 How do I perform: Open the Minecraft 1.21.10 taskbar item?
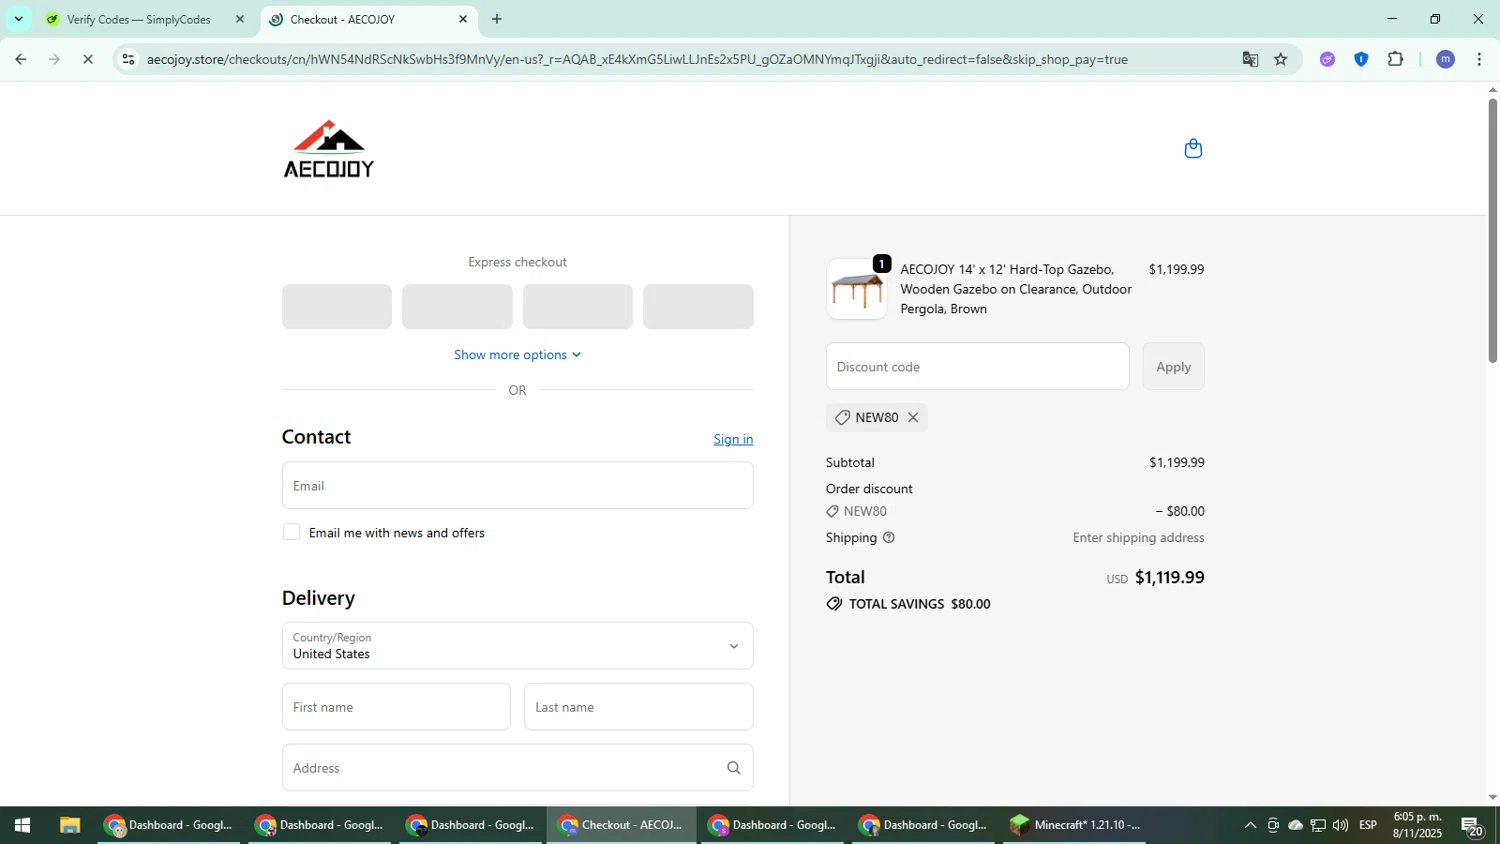tap(1075, 826)
